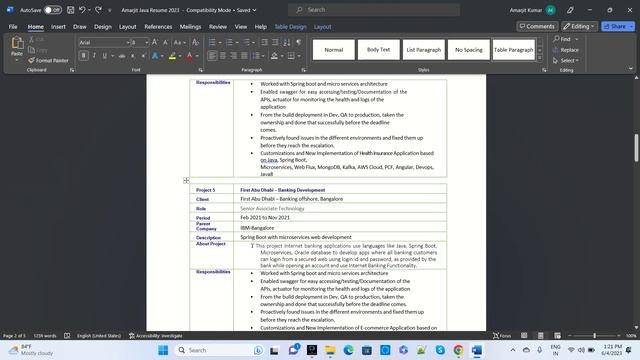Open the Select dropdown in Editing group

pos(566,60)
